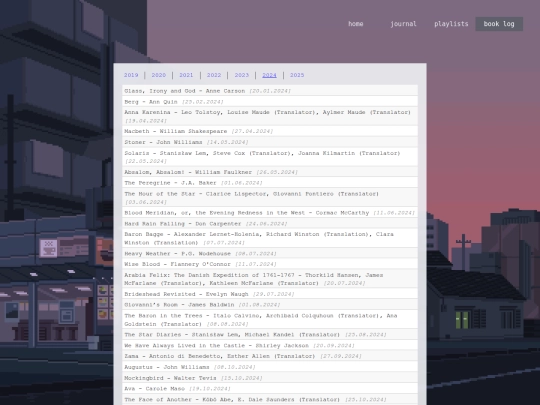The width and height of the screenshot is (540, 405).
Task: Select the Absalom, Absalom! entry
Action: [270, 172]
